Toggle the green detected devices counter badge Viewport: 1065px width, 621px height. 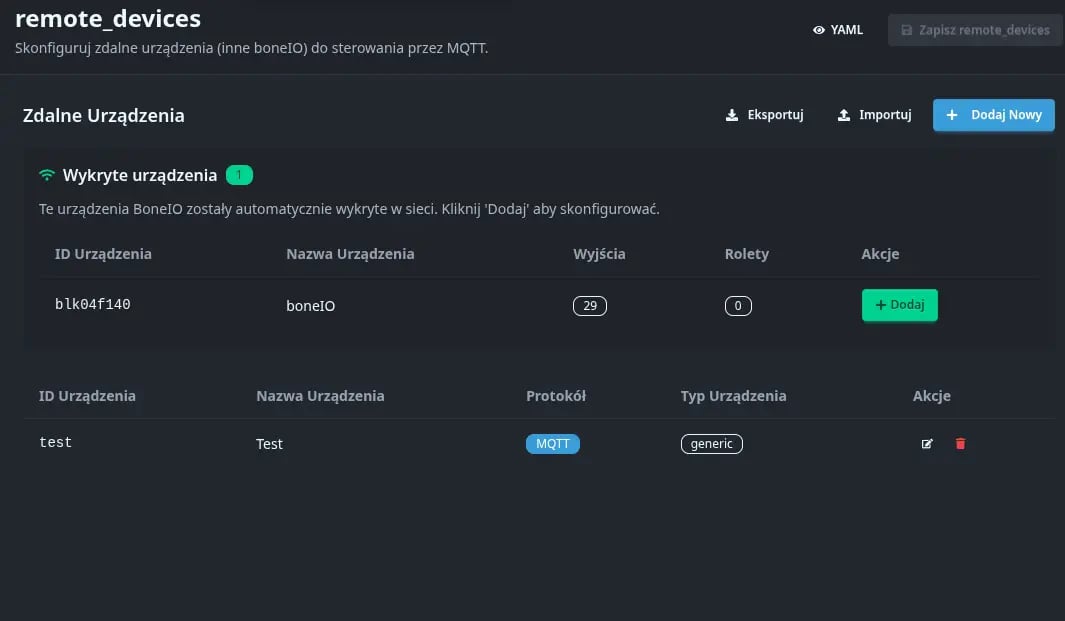[239, 174]
